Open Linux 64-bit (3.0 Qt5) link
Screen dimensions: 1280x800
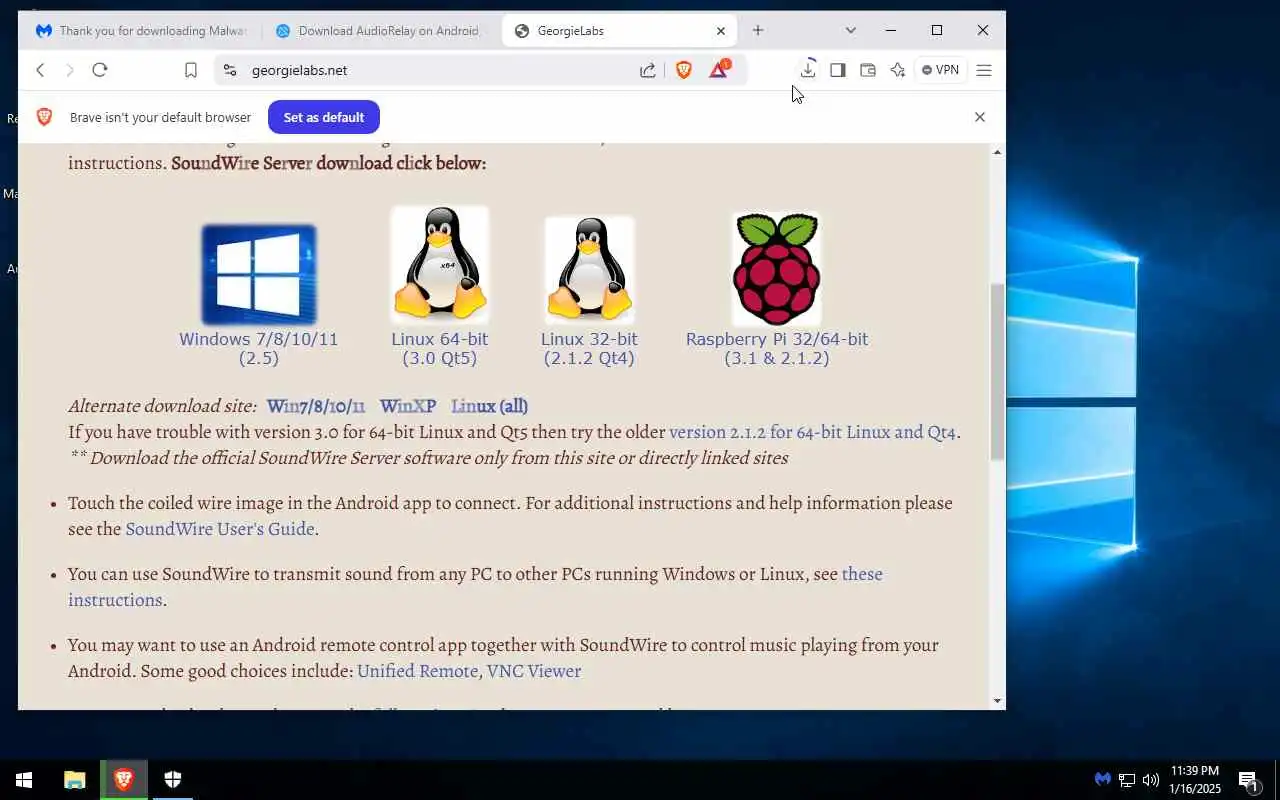point(440,348)
